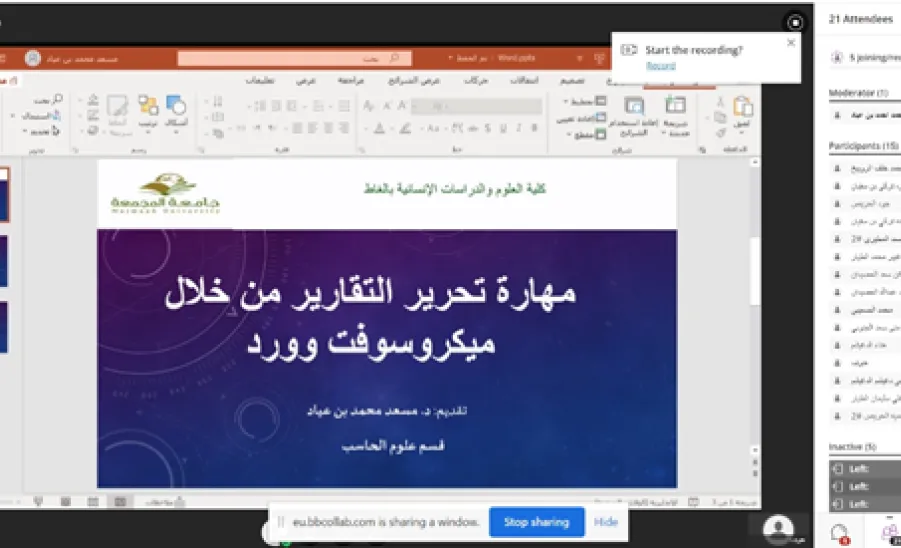The height and width of the screenshot is (548, 901).
Task: Toggle Normal view button in status bar
Action: pos(120,502)
